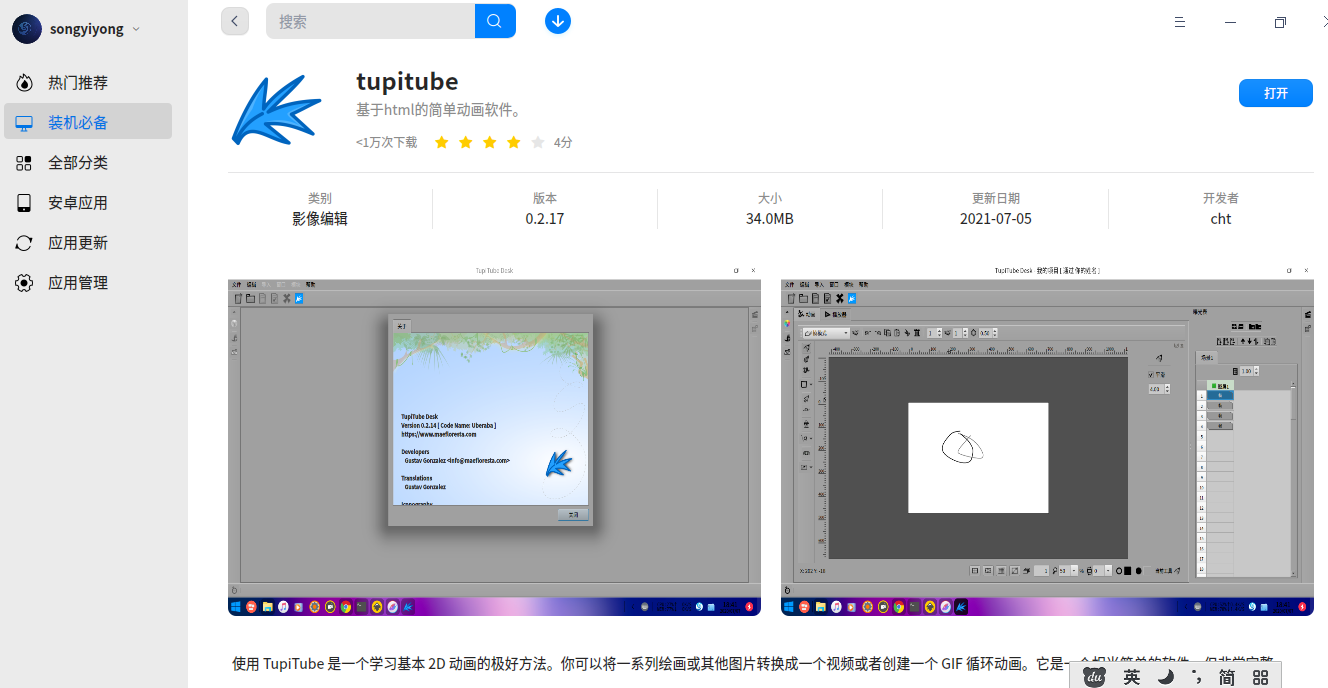
Task: Click the refresh icon beside 应用更新
Action: [x=24, y=243]
